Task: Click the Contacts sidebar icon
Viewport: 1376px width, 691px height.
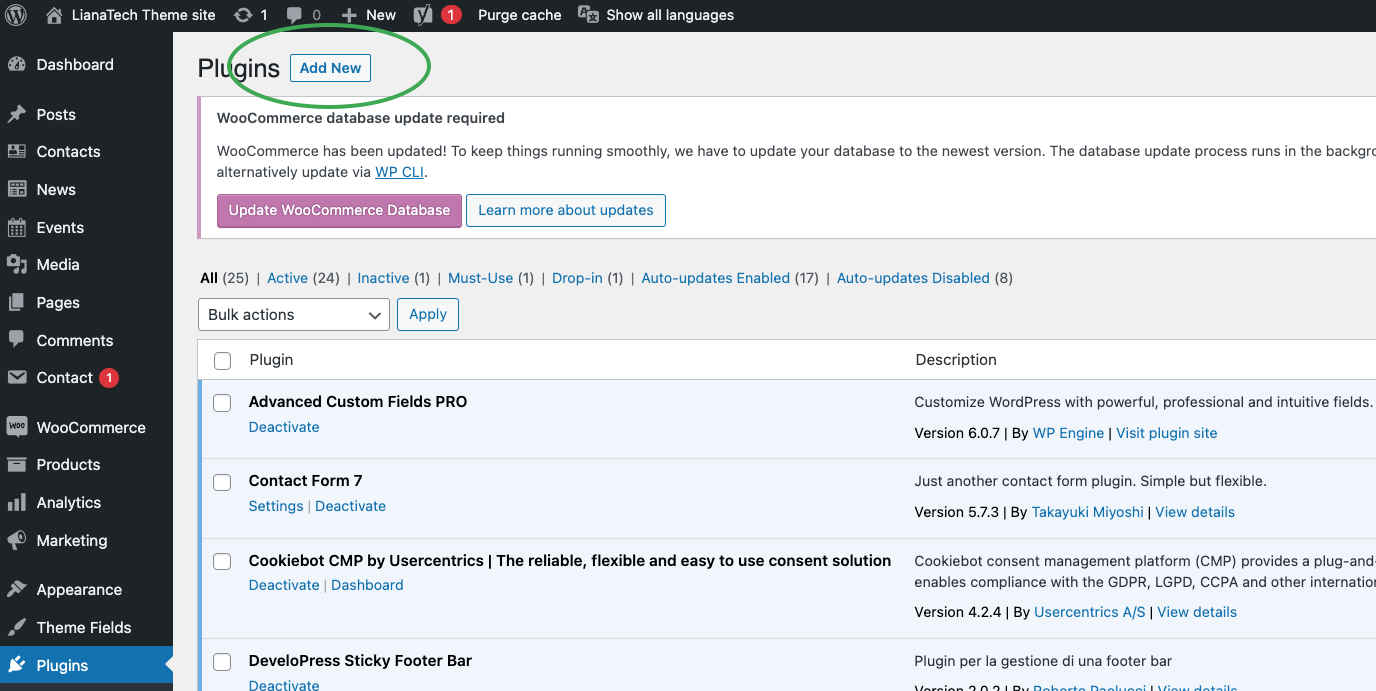Action: 17,151
